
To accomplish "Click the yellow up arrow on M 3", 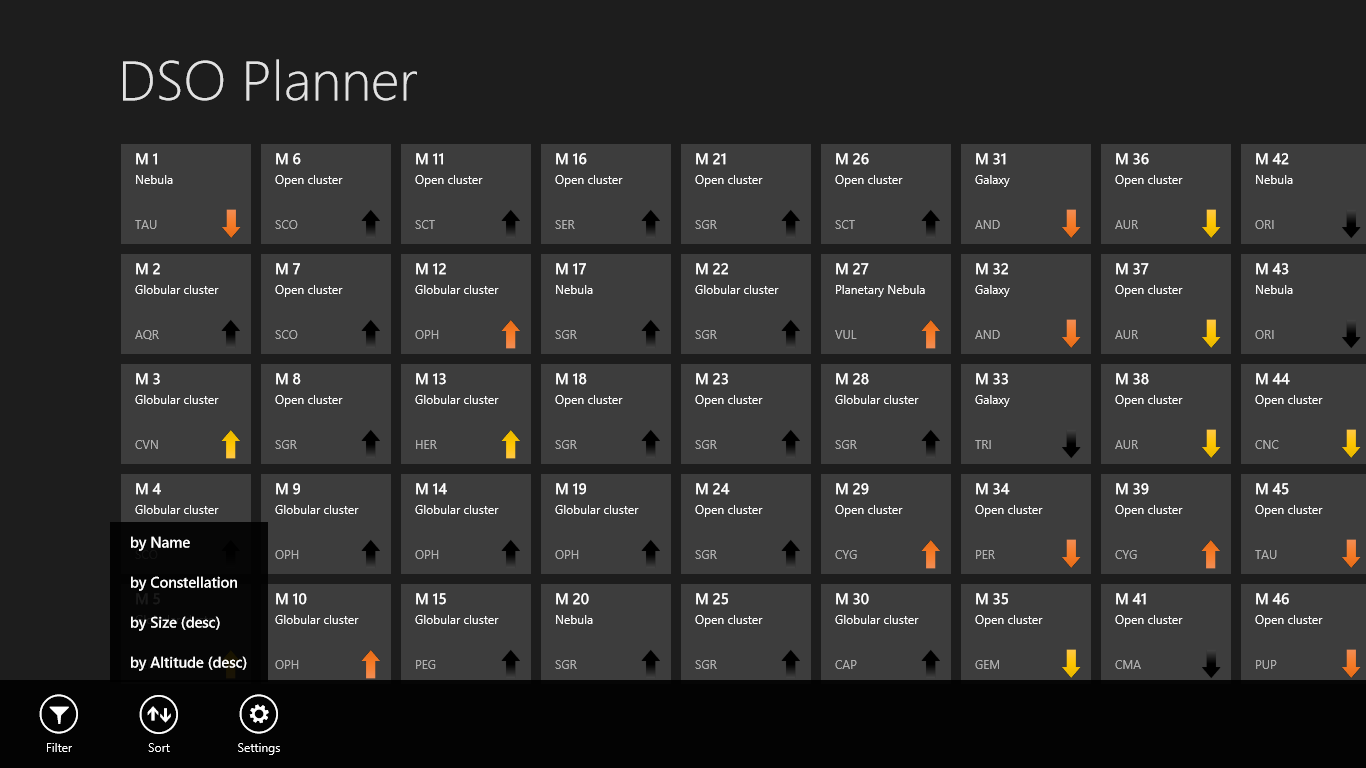I will point(231,443).
